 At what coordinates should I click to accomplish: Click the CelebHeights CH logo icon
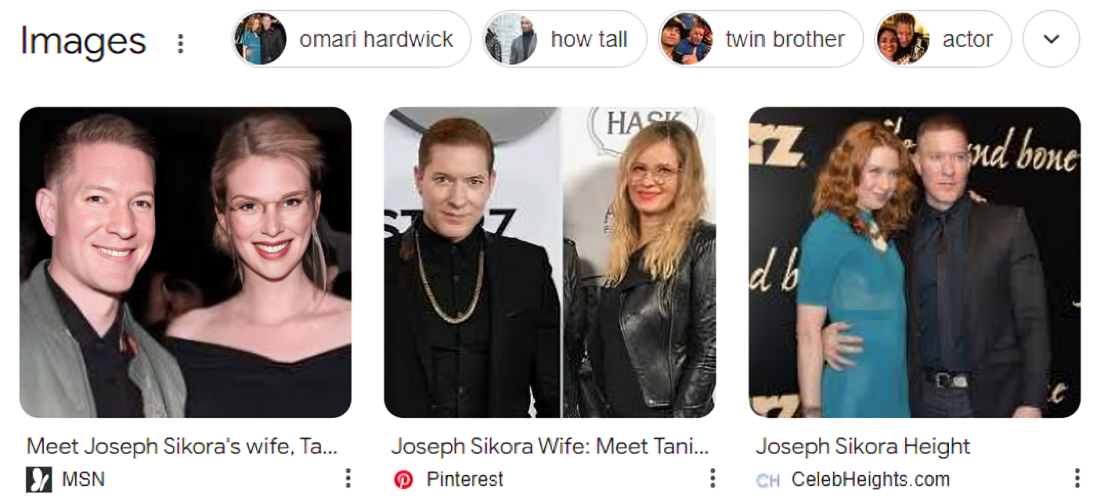point(768,481)
